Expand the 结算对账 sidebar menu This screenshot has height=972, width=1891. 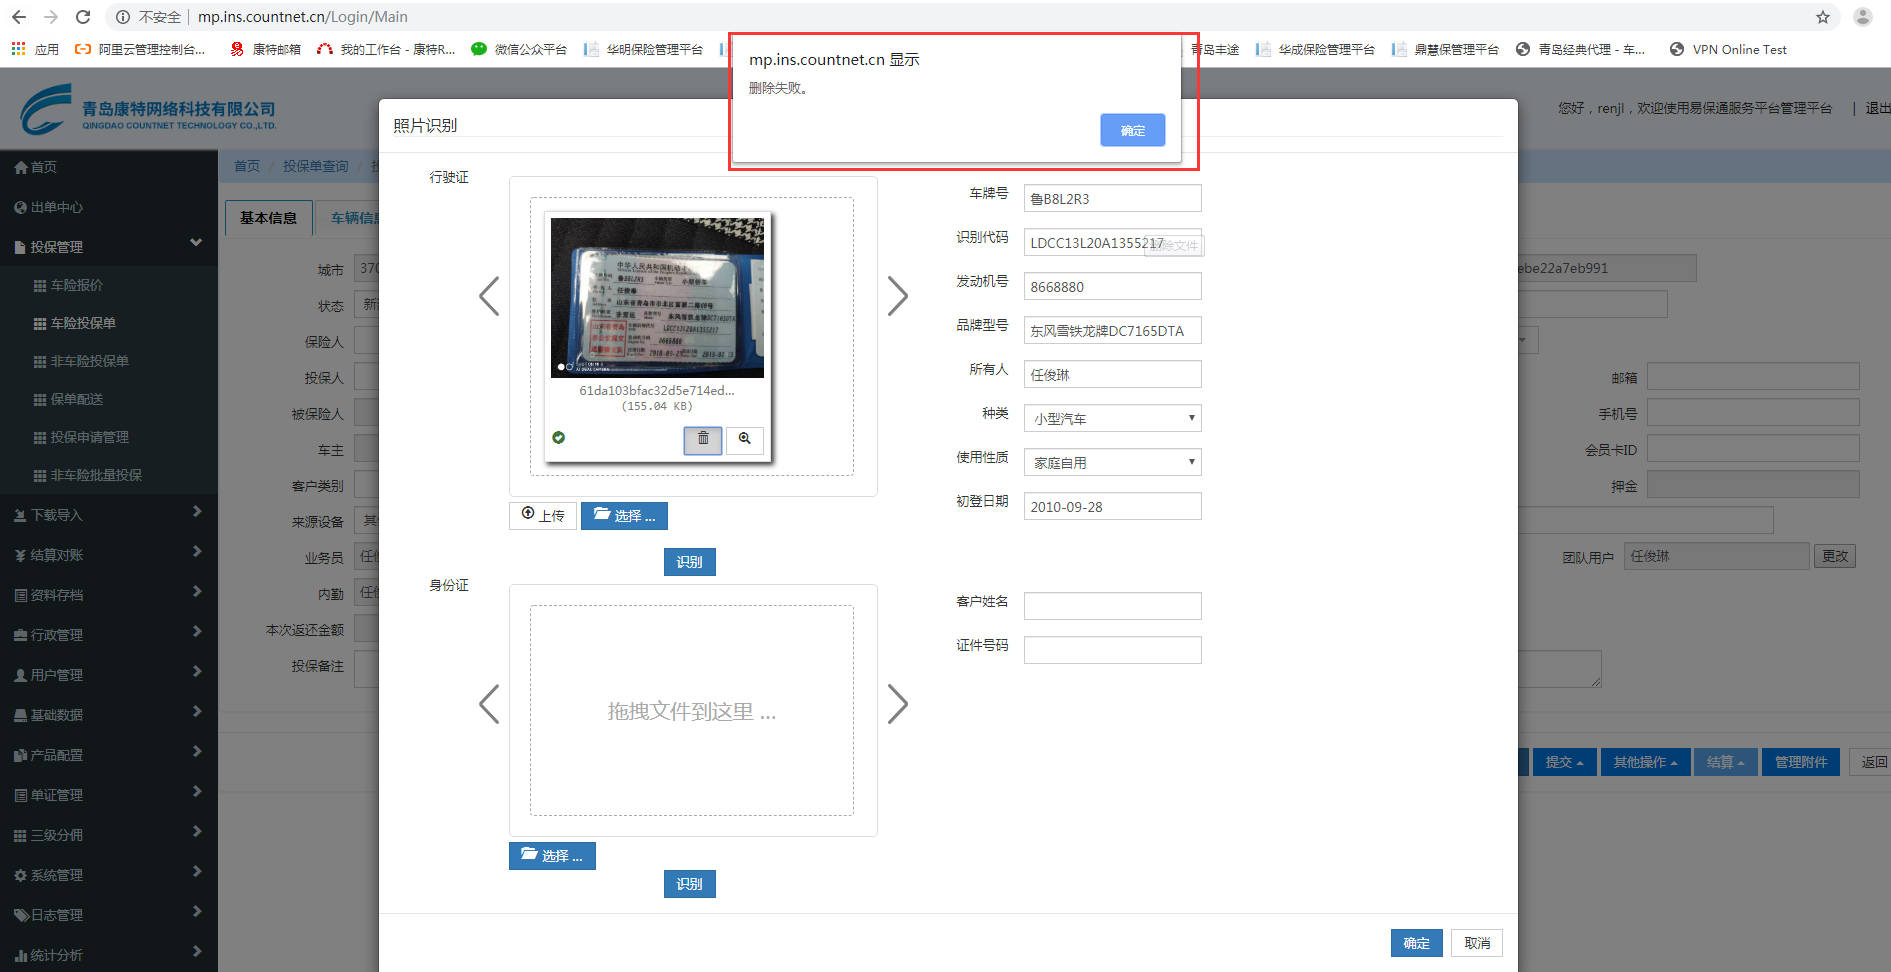pyautogui.click(x=109, y=555)
